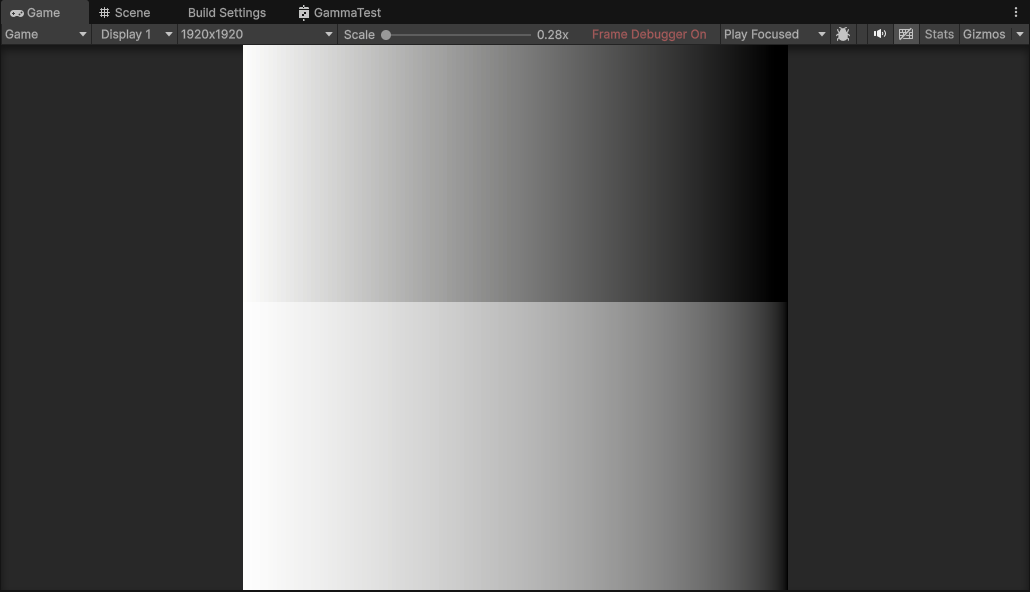Screen dimensions: 1030x592
Task: Open the Display 1 dropdown
Action: 136,34
